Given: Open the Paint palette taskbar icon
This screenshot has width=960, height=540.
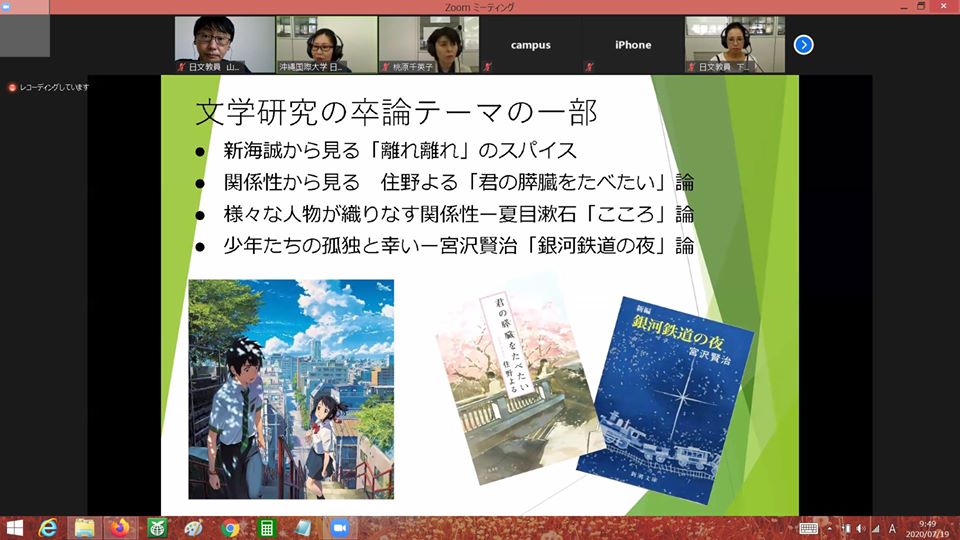Looking at the screenshot, I should click(194, 528).
